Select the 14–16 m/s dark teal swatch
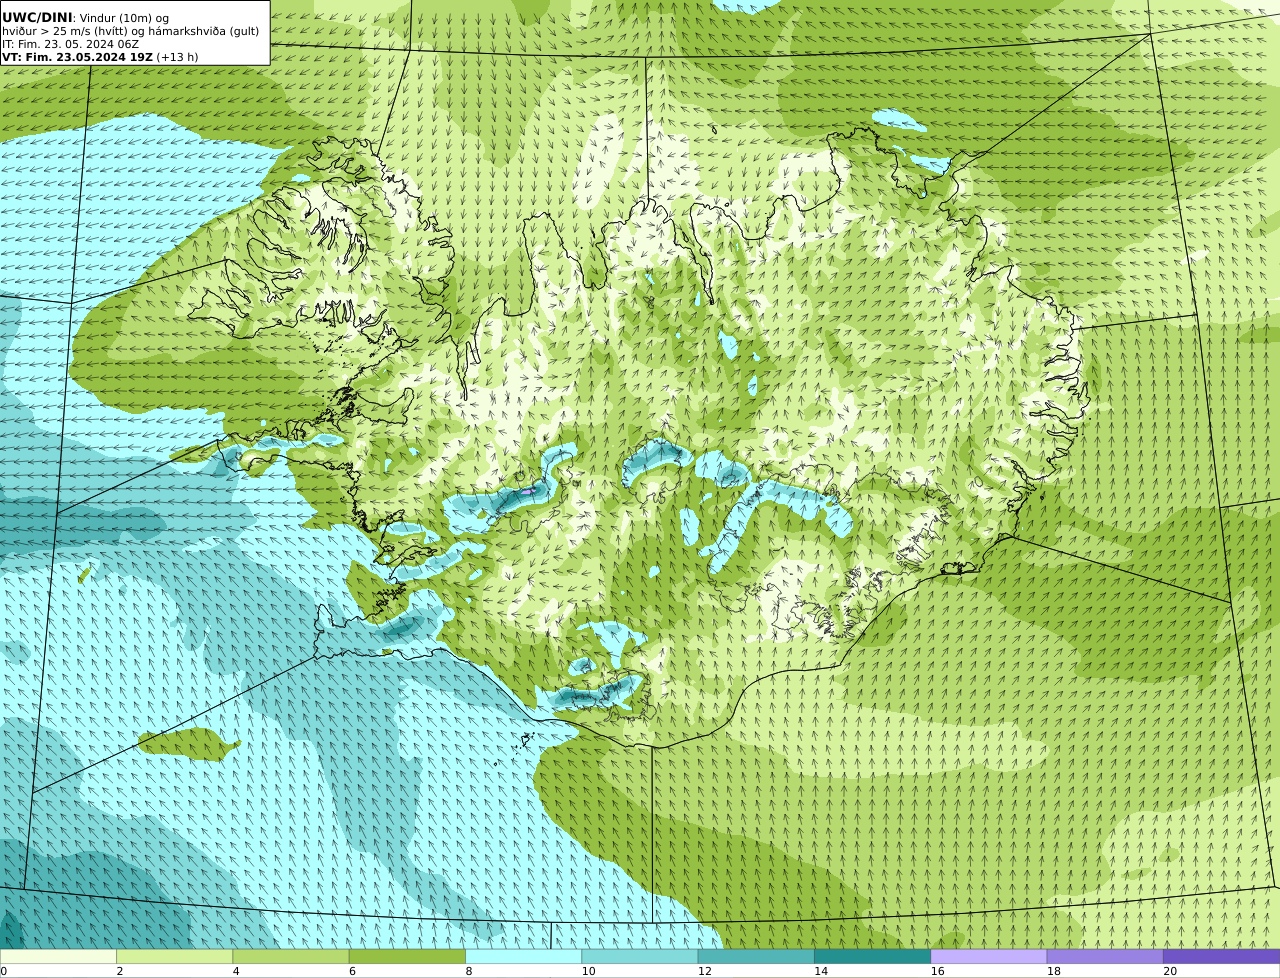Screen dimensions: 1280x978 tap(872, 956)
